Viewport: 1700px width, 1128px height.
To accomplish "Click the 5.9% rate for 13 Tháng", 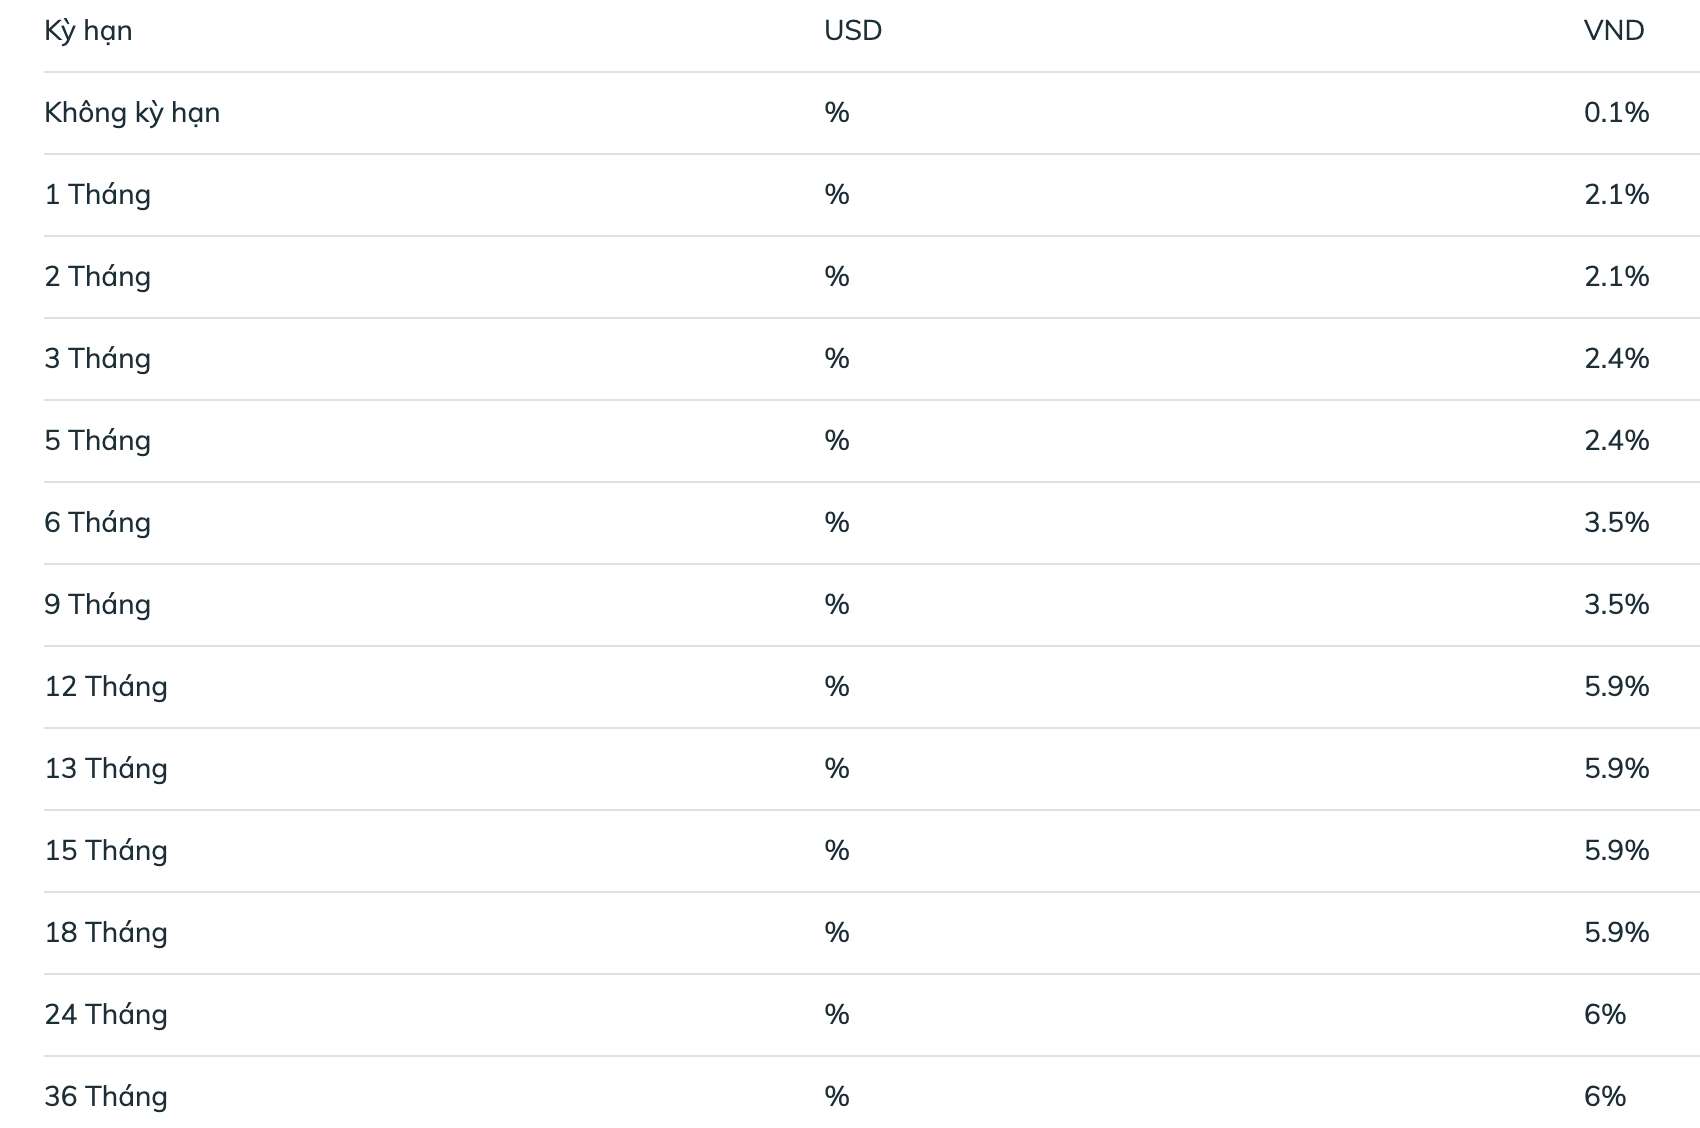I will click(1617, 769).
